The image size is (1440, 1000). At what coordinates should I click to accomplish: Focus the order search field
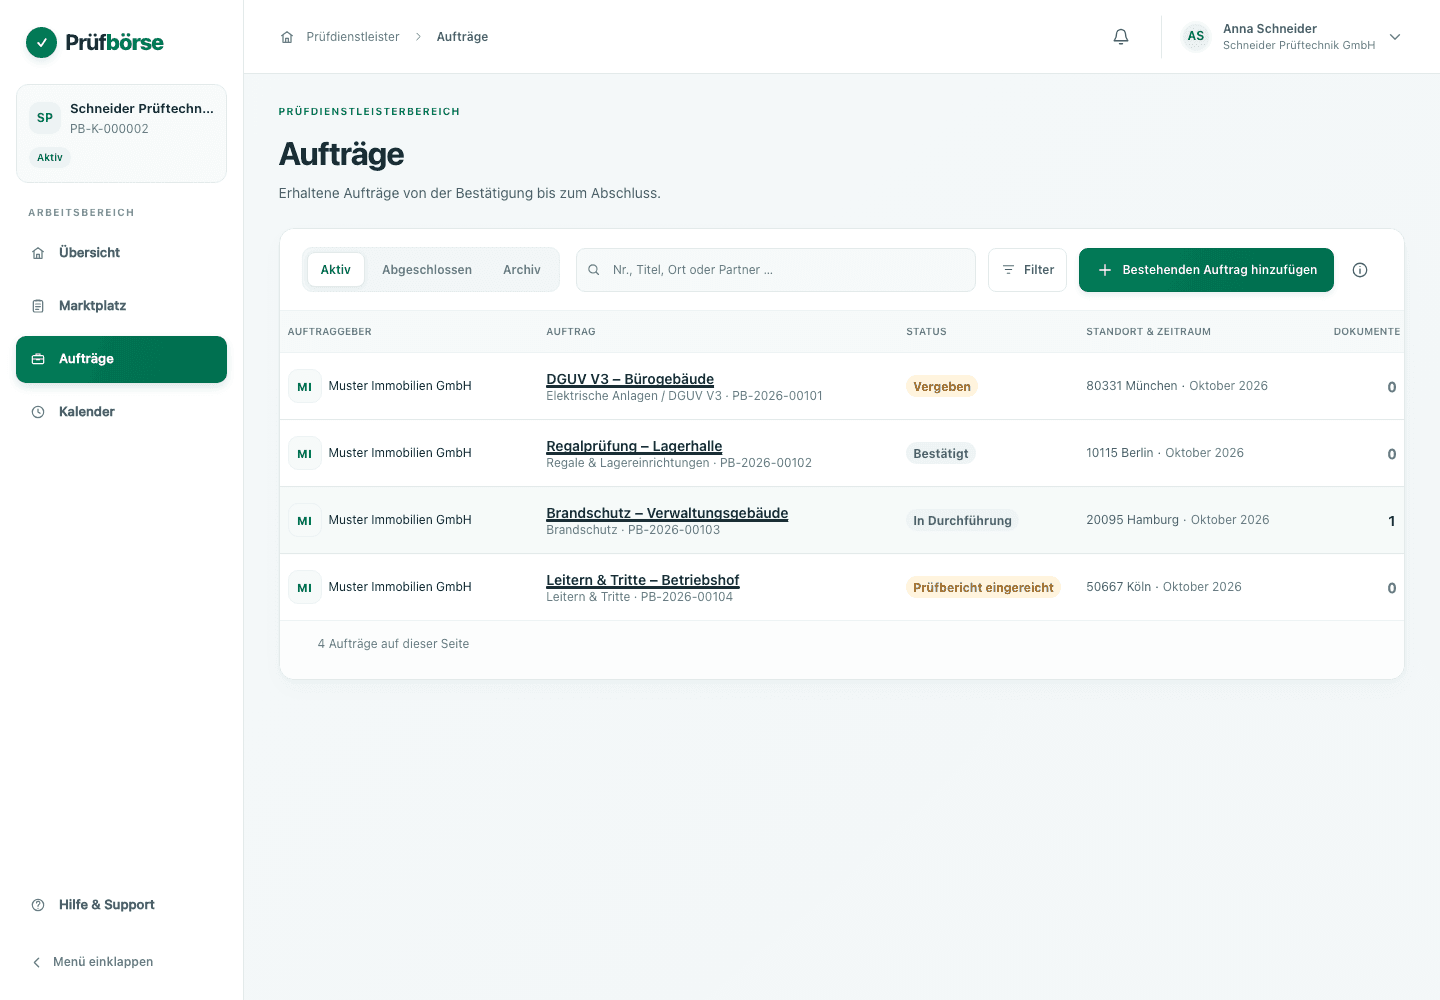[x=776, y=270]
